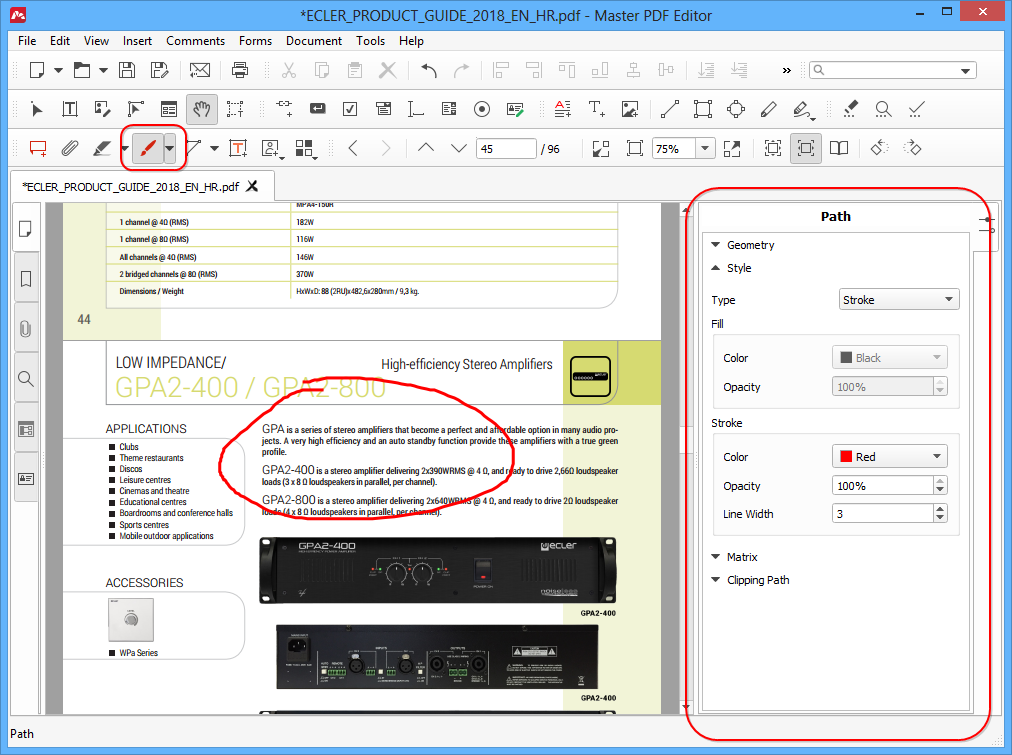
Task: Undo the last action
Action: pos(430,69)
